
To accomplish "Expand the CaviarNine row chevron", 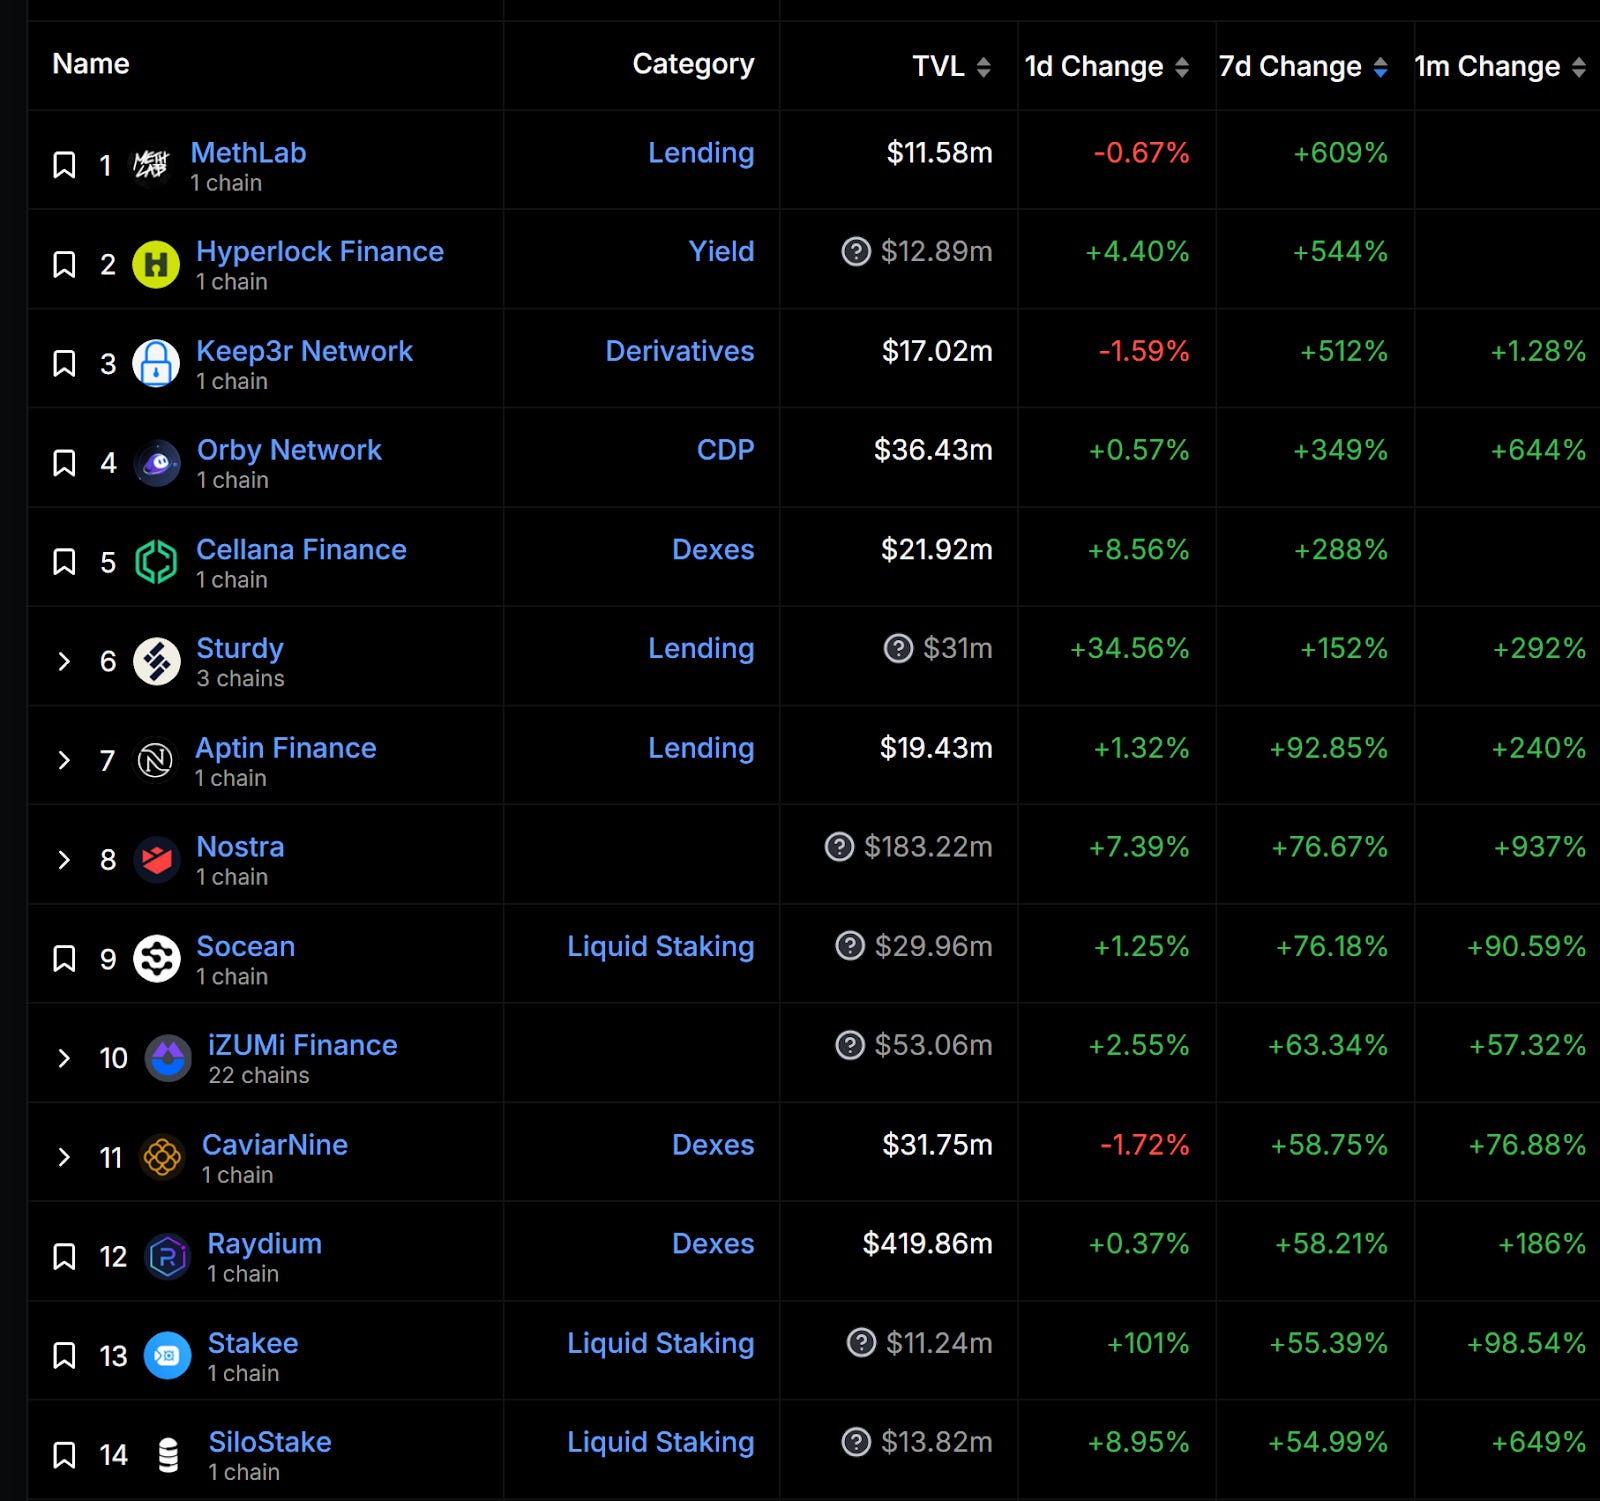I will [x=64, y=1158].
